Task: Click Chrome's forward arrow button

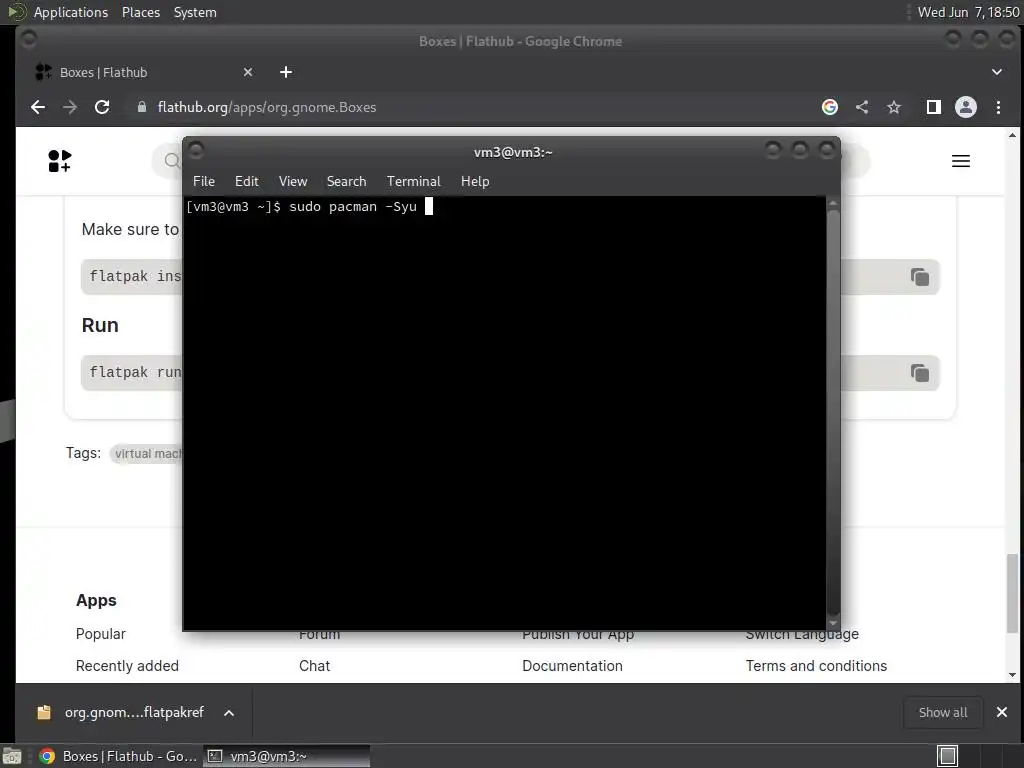Action: coord(70,107)
